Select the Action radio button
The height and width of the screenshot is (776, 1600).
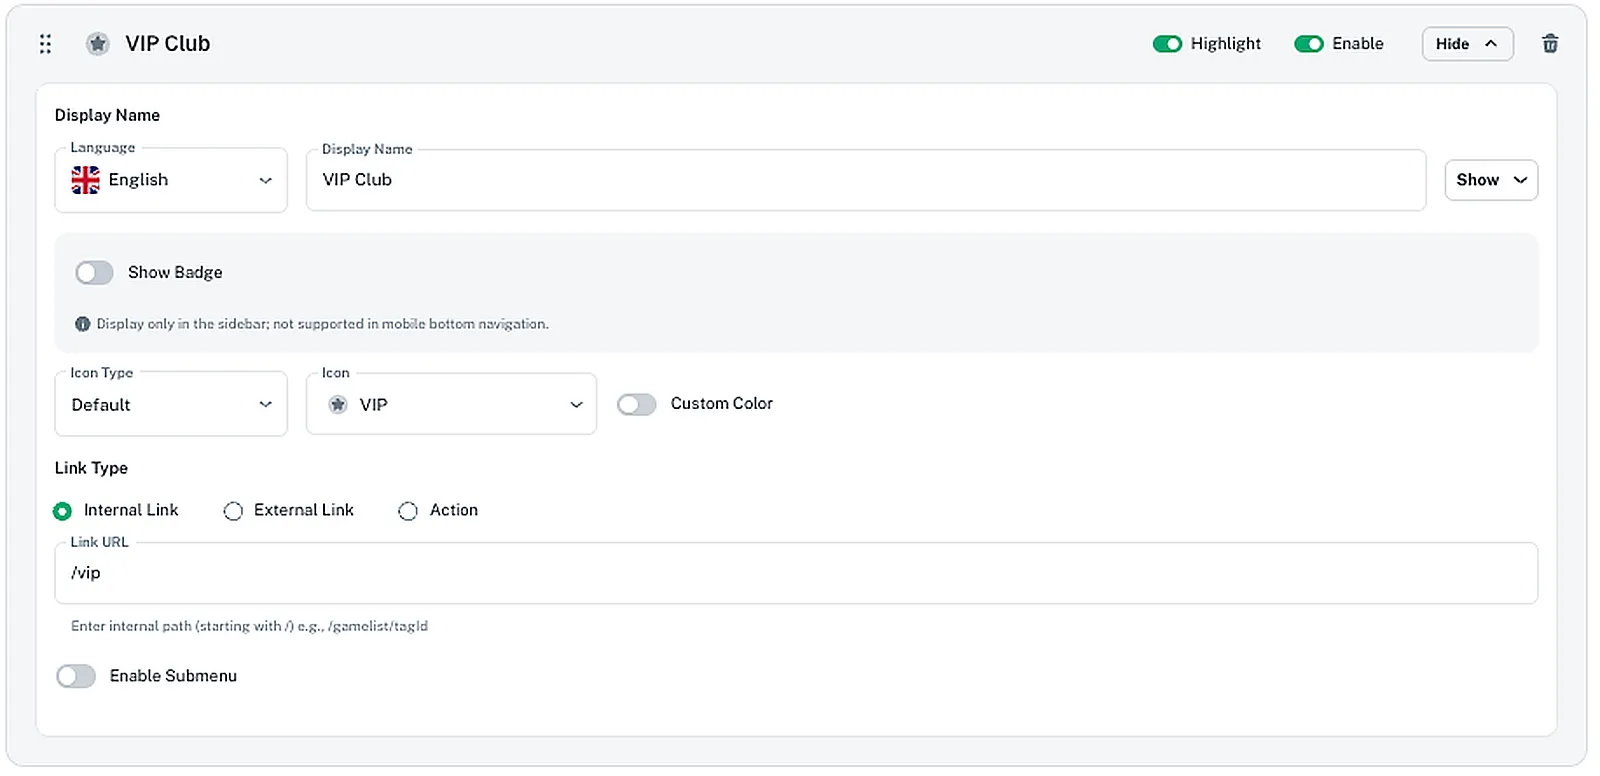pyautogui.click(x=407, y=511)
